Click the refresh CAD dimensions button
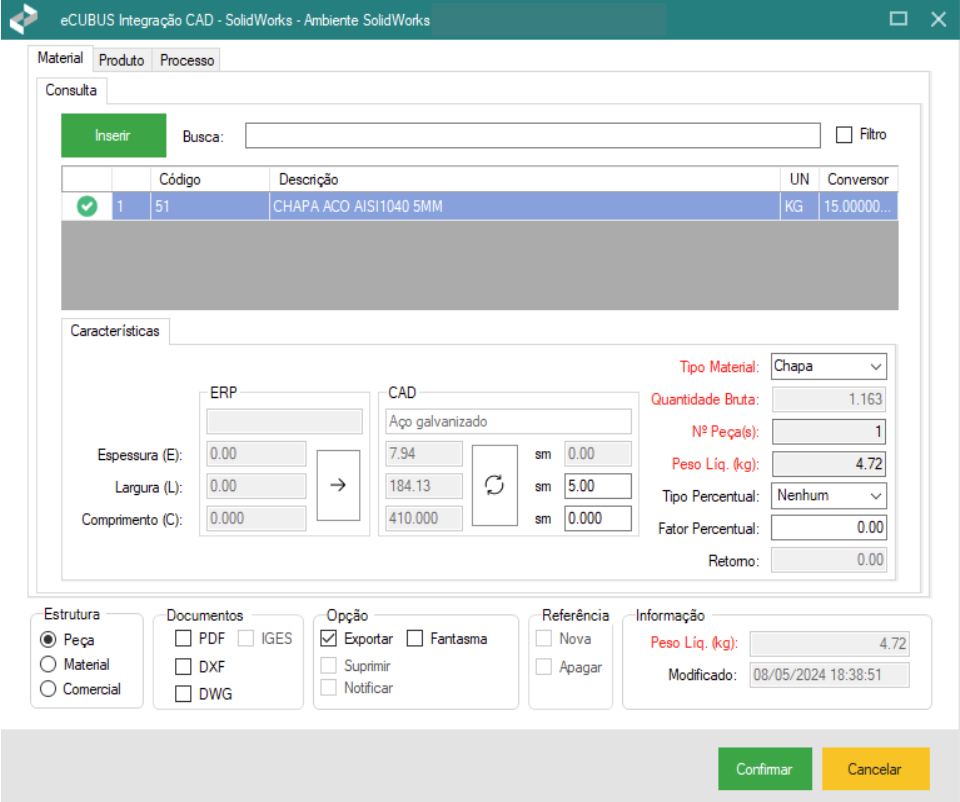Screen dimensions: 960x802 pyautogui.click(x=494, y=485)
